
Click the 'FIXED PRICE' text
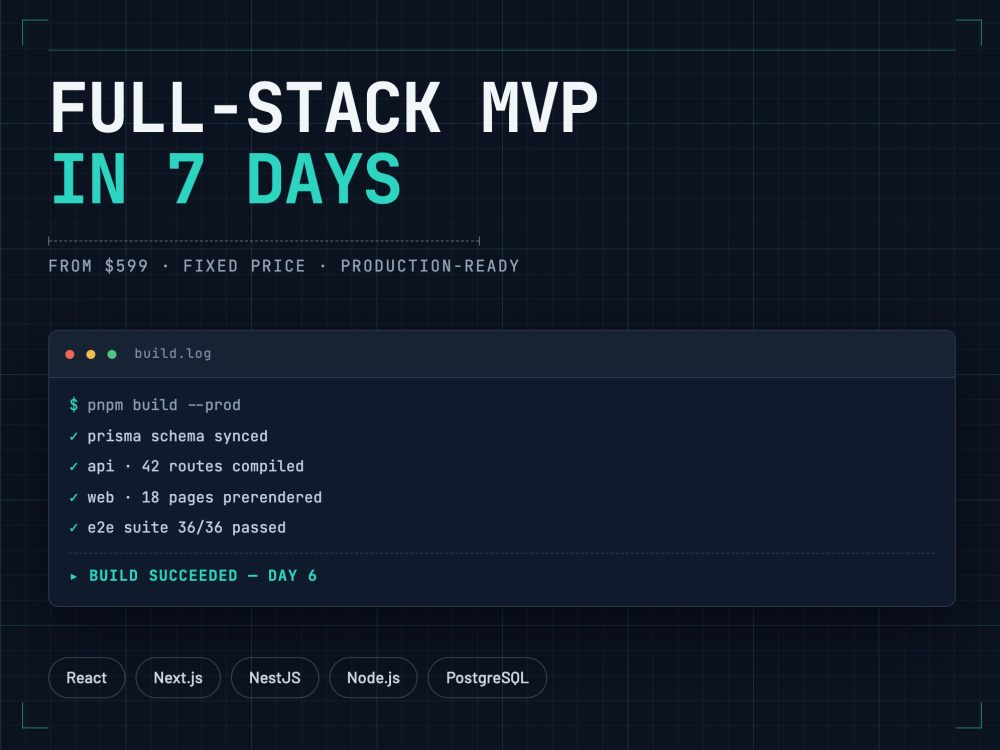[244, 266]
